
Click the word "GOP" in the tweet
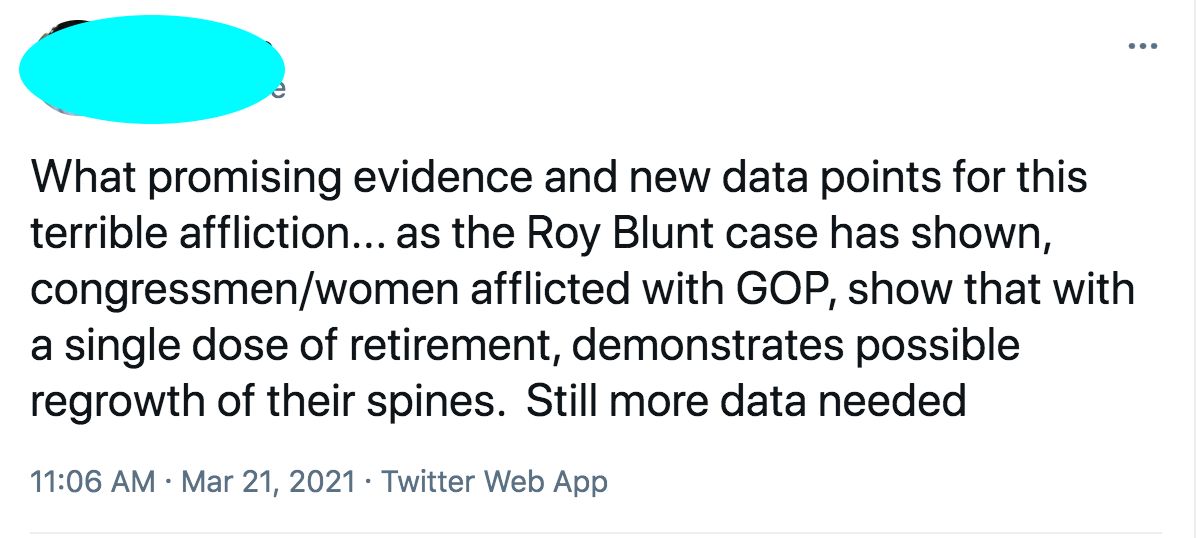coord(789,289)
